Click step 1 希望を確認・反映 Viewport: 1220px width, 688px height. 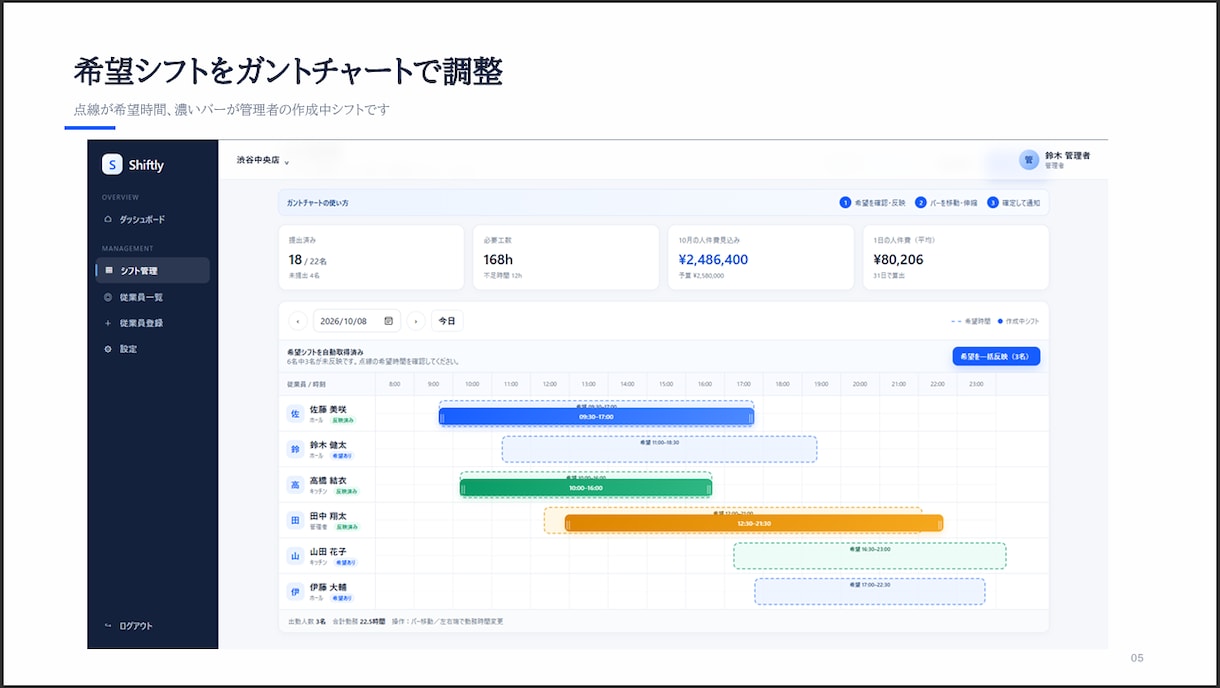[x=873, y=203]
